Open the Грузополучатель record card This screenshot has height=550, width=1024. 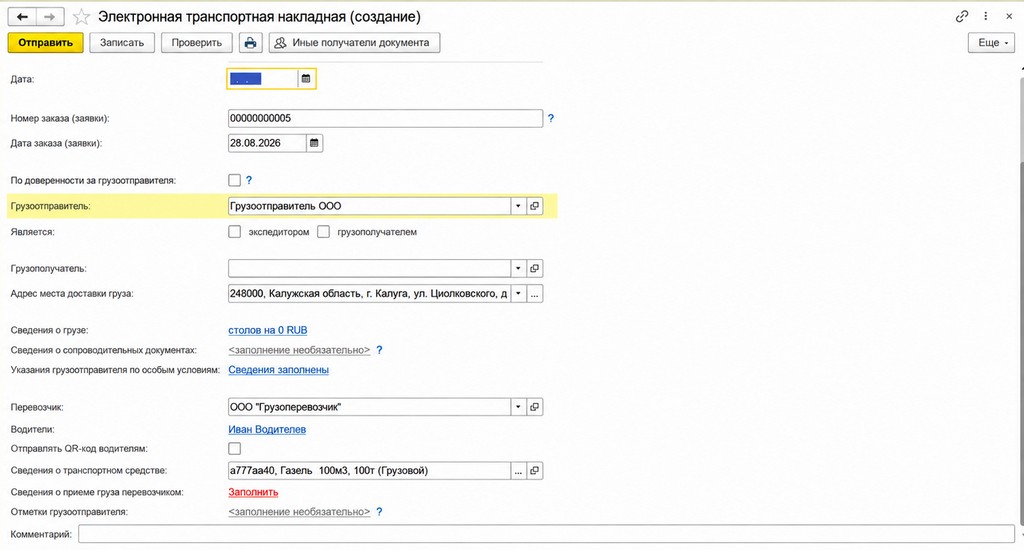click(534, 268)
